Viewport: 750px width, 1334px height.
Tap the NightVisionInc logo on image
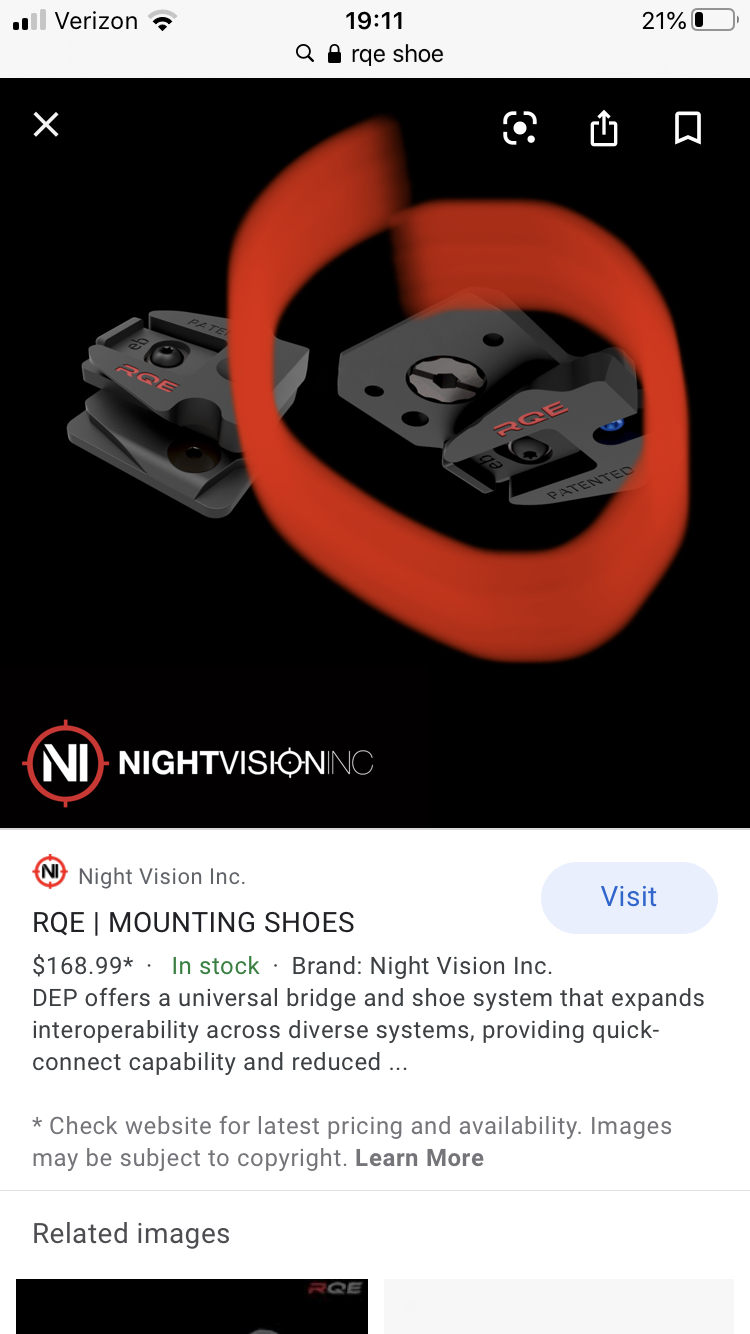198,763
